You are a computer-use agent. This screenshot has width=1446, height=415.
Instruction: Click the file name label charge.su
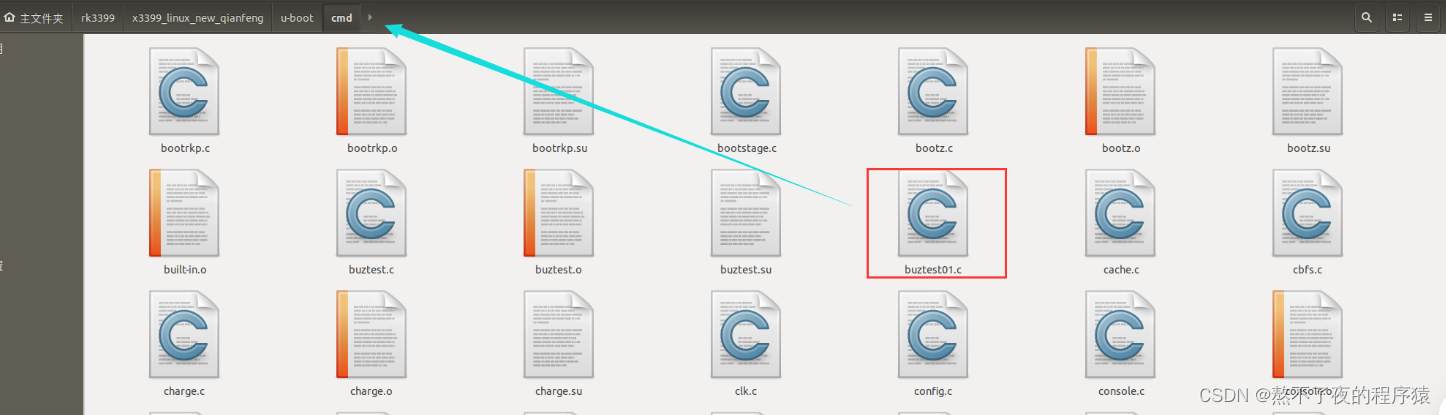coord(559,391)
